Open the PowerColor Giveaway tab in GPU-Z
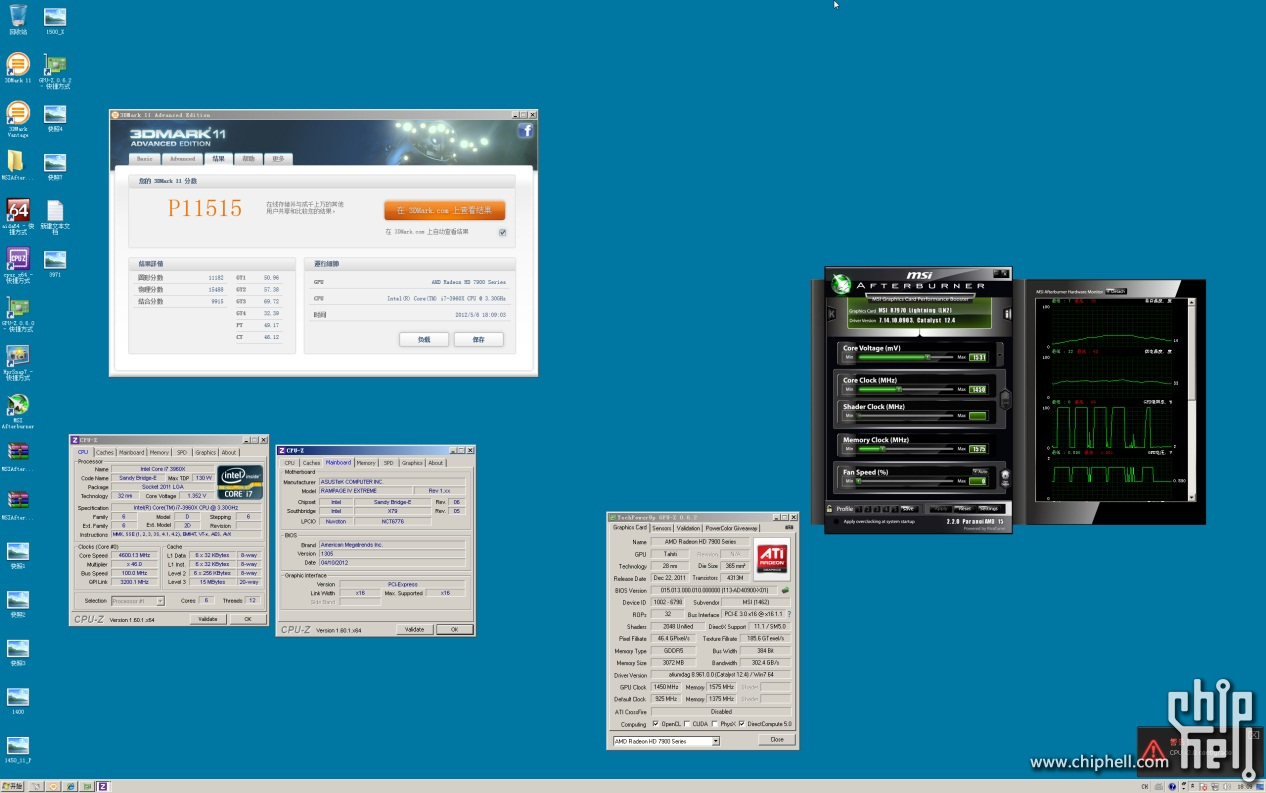 (730, 528)
